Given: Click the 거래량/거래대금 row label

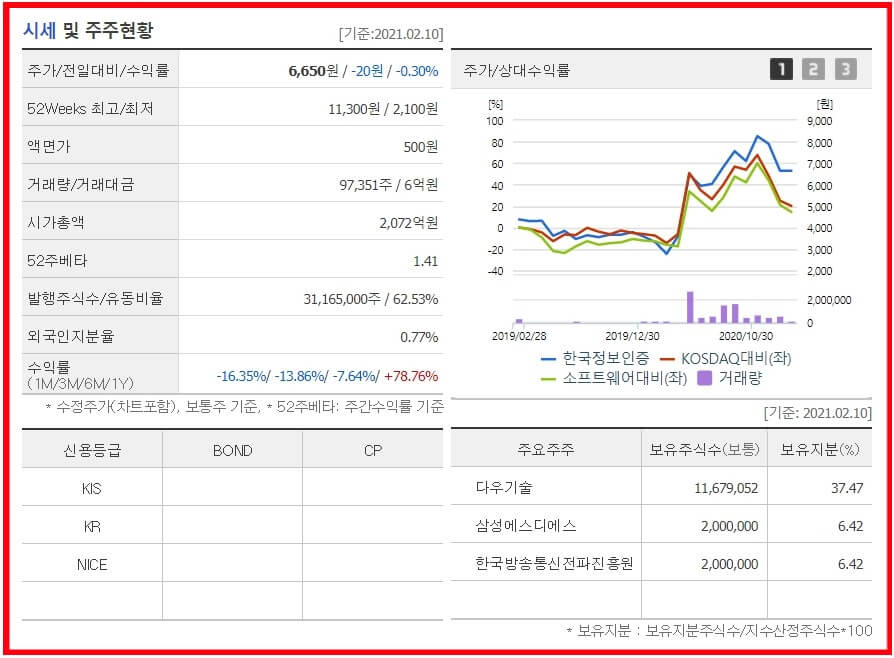Looking at the screenshot, I should click(80, 185).
